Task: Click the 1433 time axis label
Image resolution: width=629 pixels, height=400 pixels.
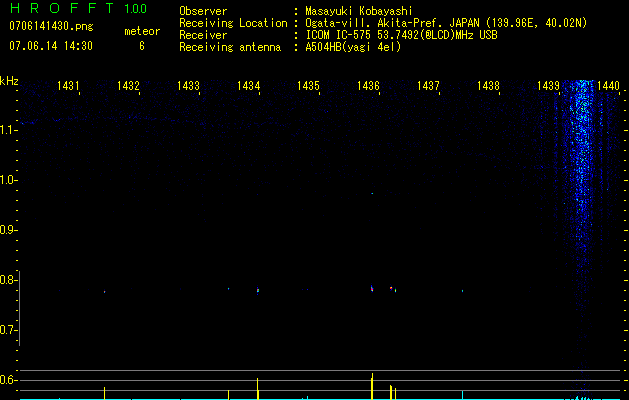Action: coord(188,86)
